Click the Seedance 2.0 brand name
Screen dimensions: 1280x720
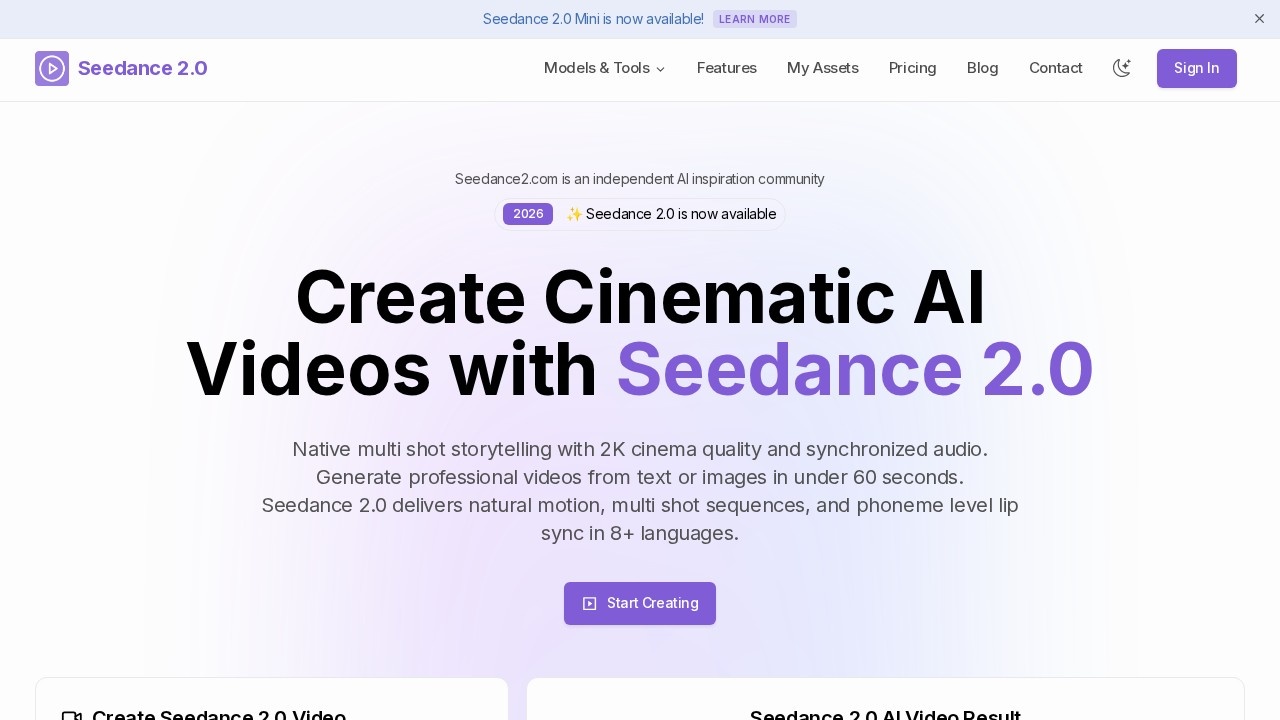coord(143,68)
